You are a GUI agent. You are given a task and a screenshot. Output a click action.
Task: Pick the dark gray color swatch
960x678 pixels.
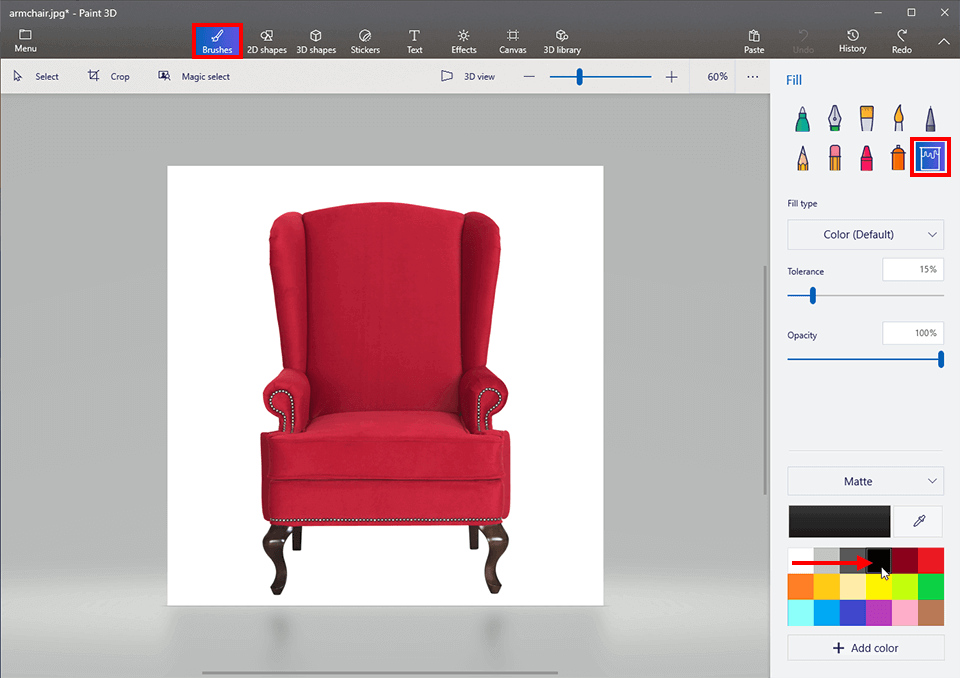[852, 560]
